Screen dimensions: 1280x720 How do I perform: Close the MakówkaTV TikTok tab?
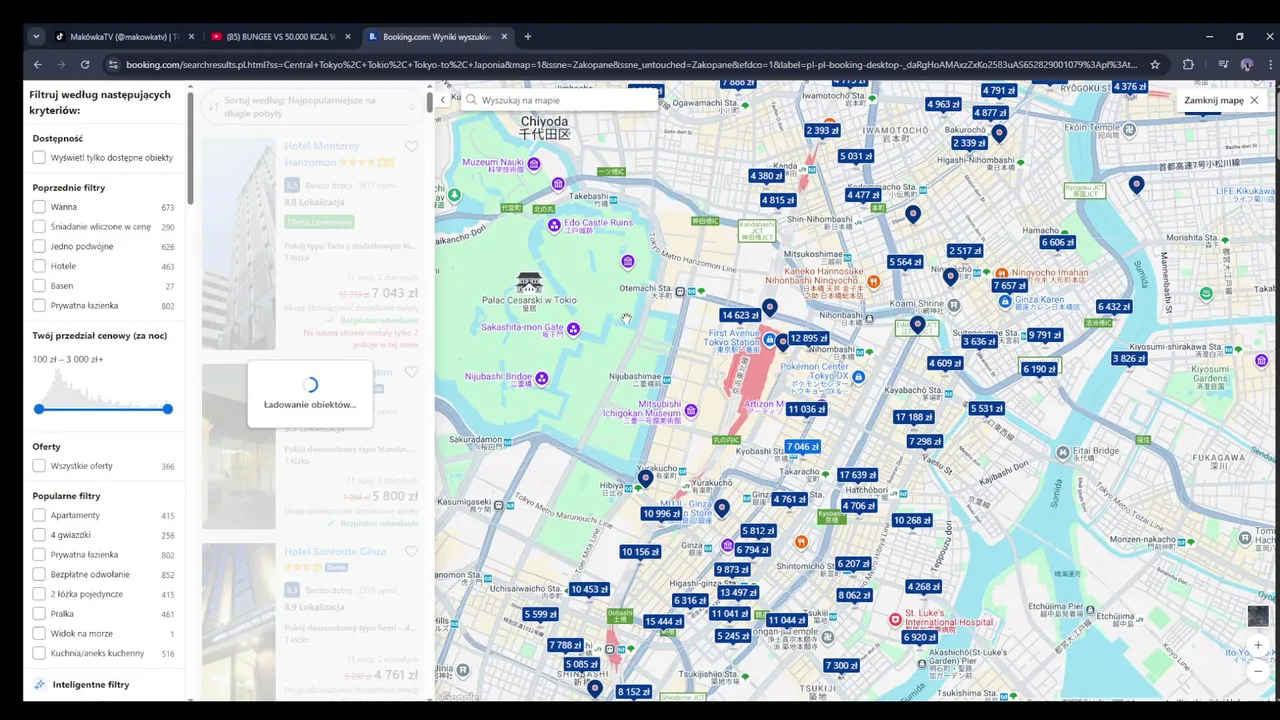click(x=191, y=37)
